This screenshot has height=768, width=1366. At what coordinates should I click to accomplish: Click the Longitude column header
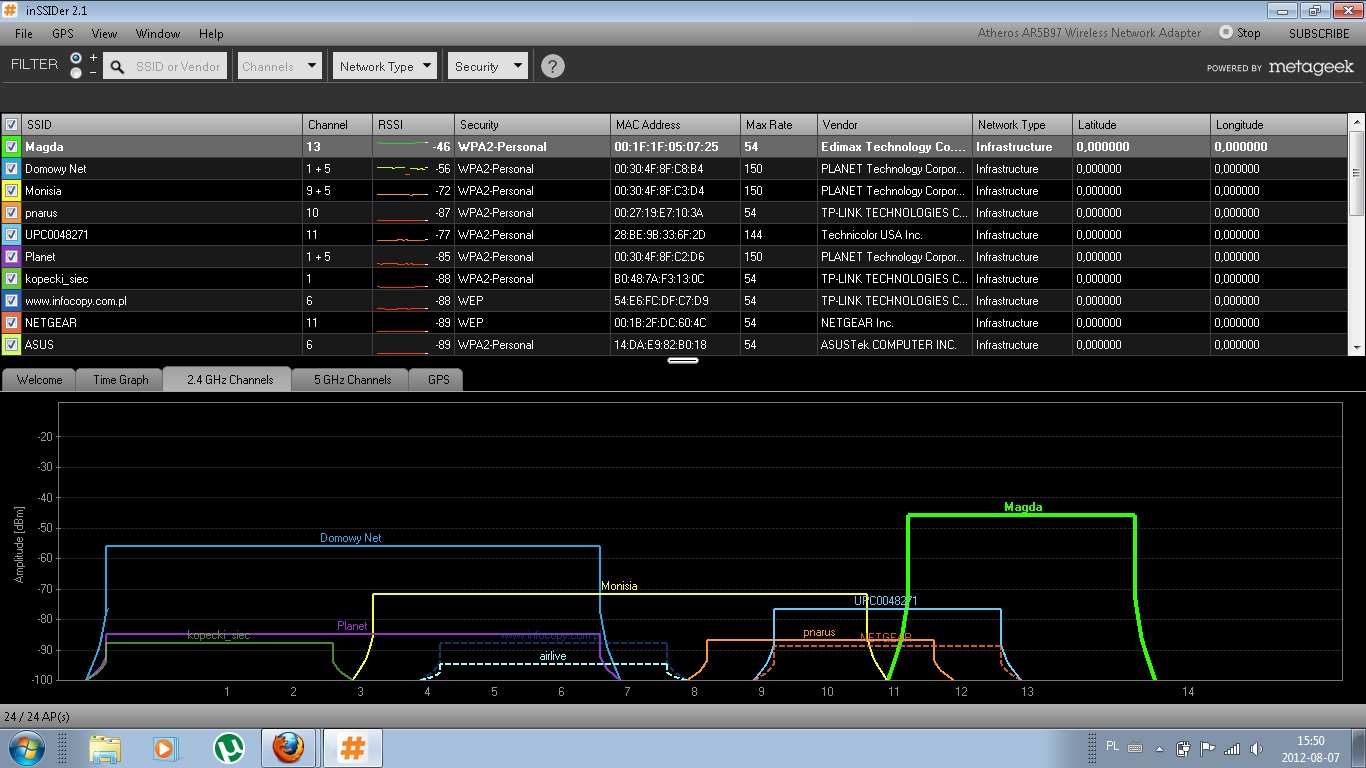pos(1279,124)
